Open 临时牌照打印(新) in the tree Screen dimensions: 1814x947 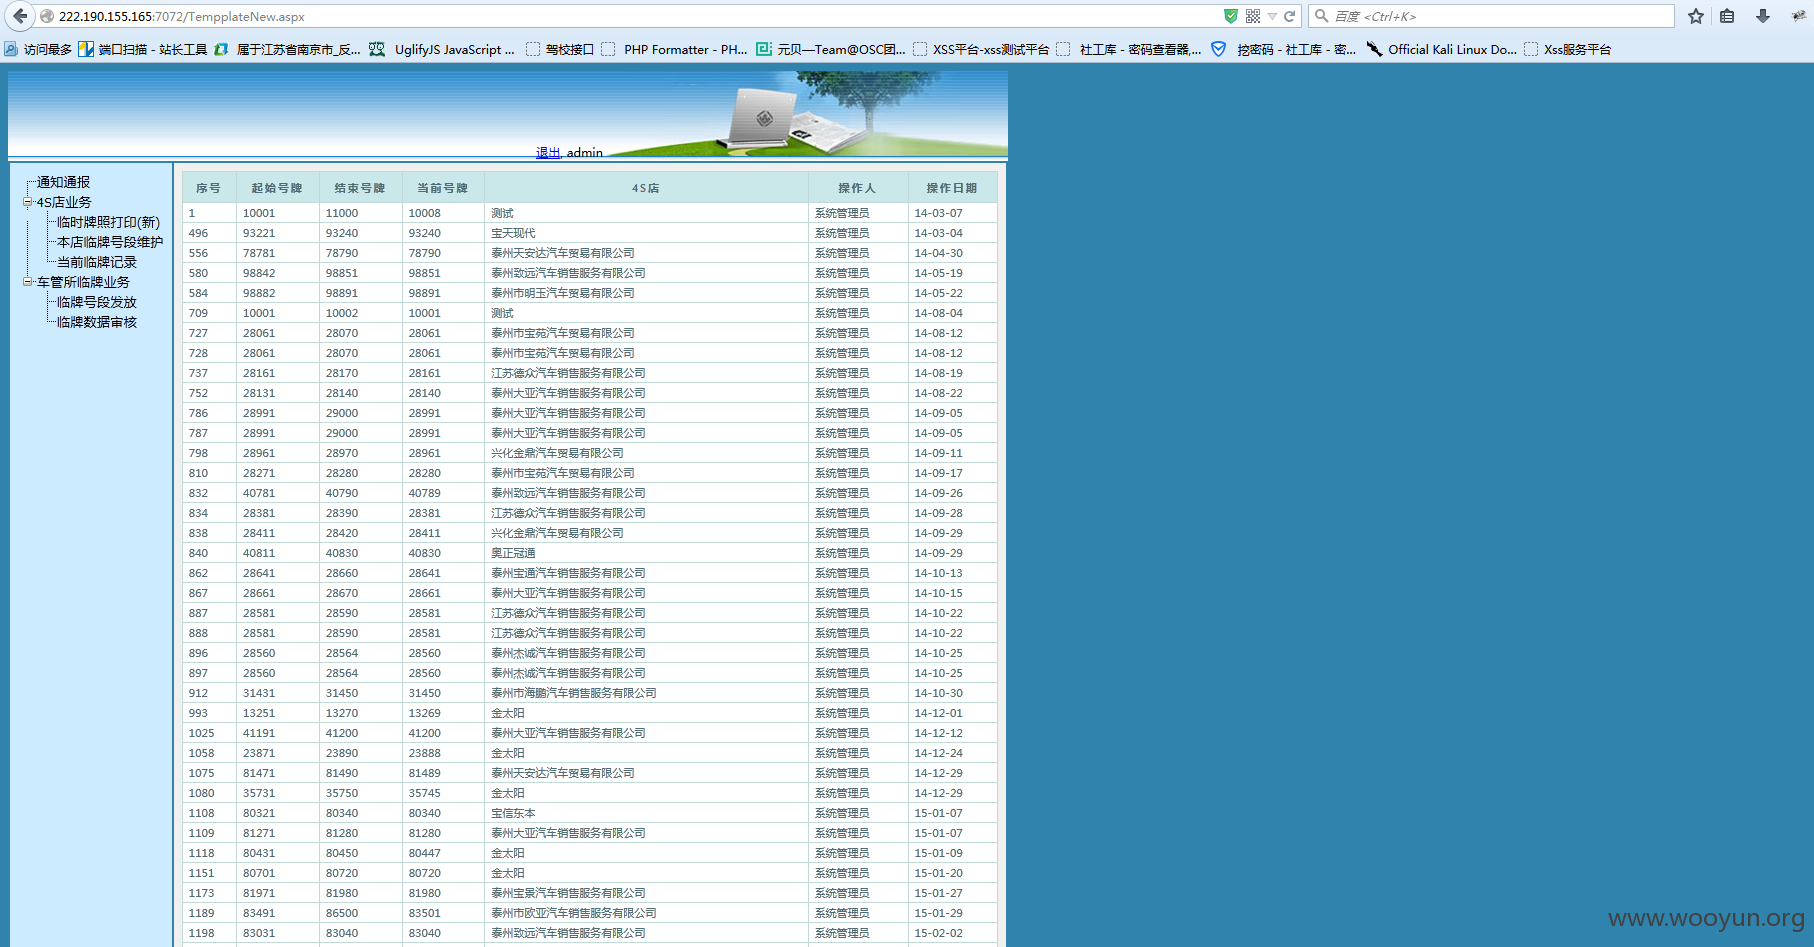click(108, 222)
